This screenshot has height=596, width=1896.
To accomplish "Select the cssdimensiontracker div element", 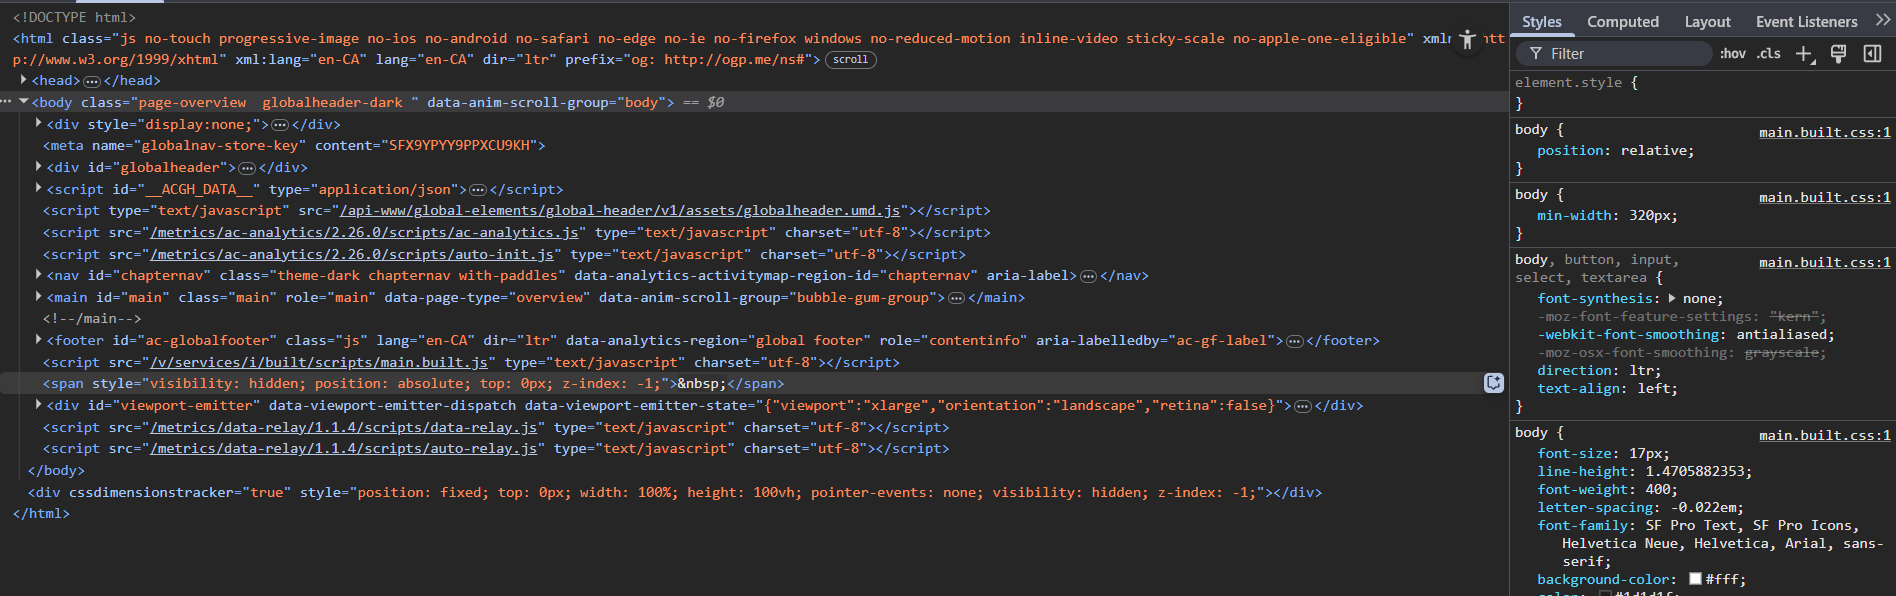I will [675, 493].
